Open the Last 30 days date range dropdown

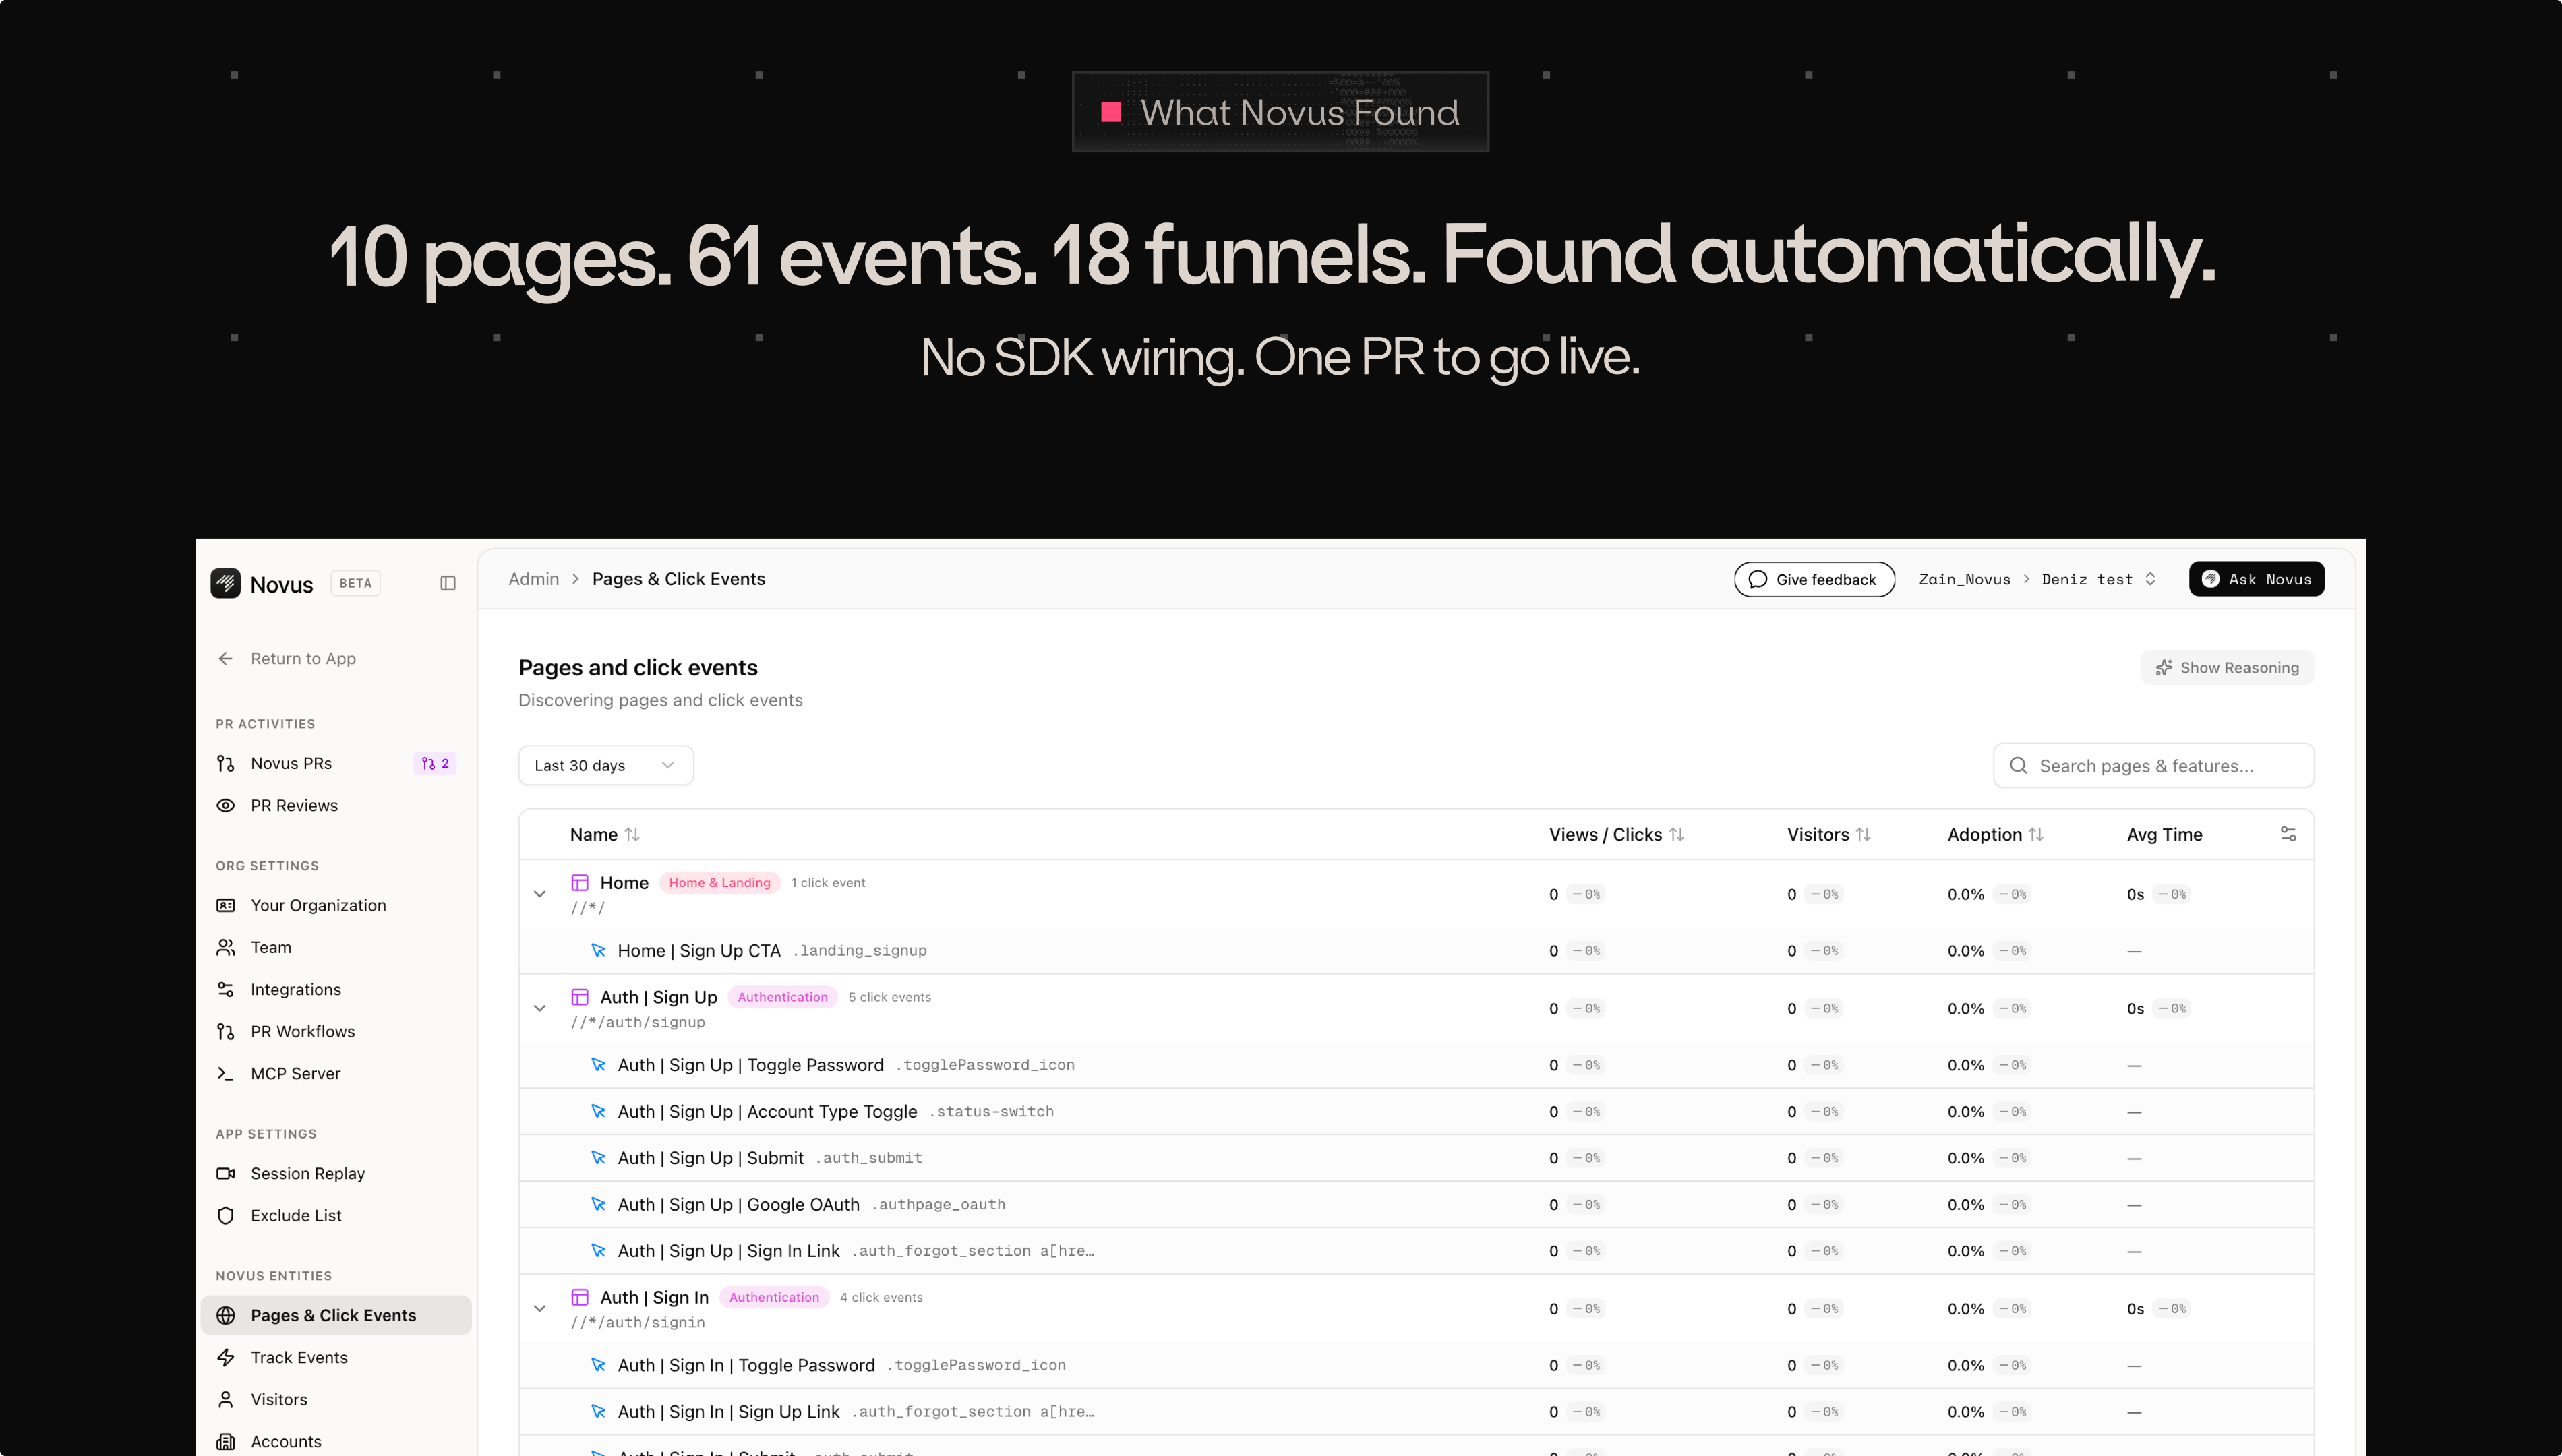point(606,765)
